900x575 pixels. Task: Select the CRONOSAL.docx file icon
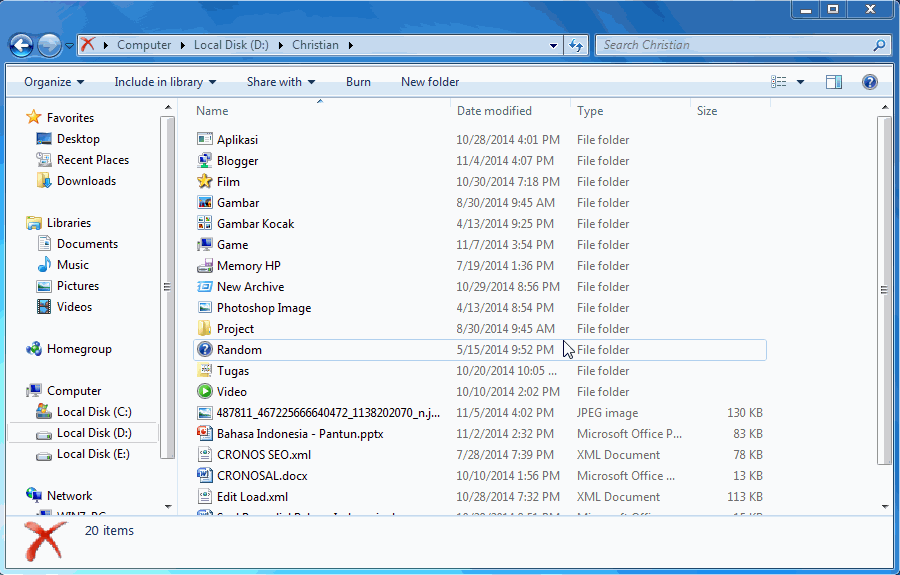204,476
